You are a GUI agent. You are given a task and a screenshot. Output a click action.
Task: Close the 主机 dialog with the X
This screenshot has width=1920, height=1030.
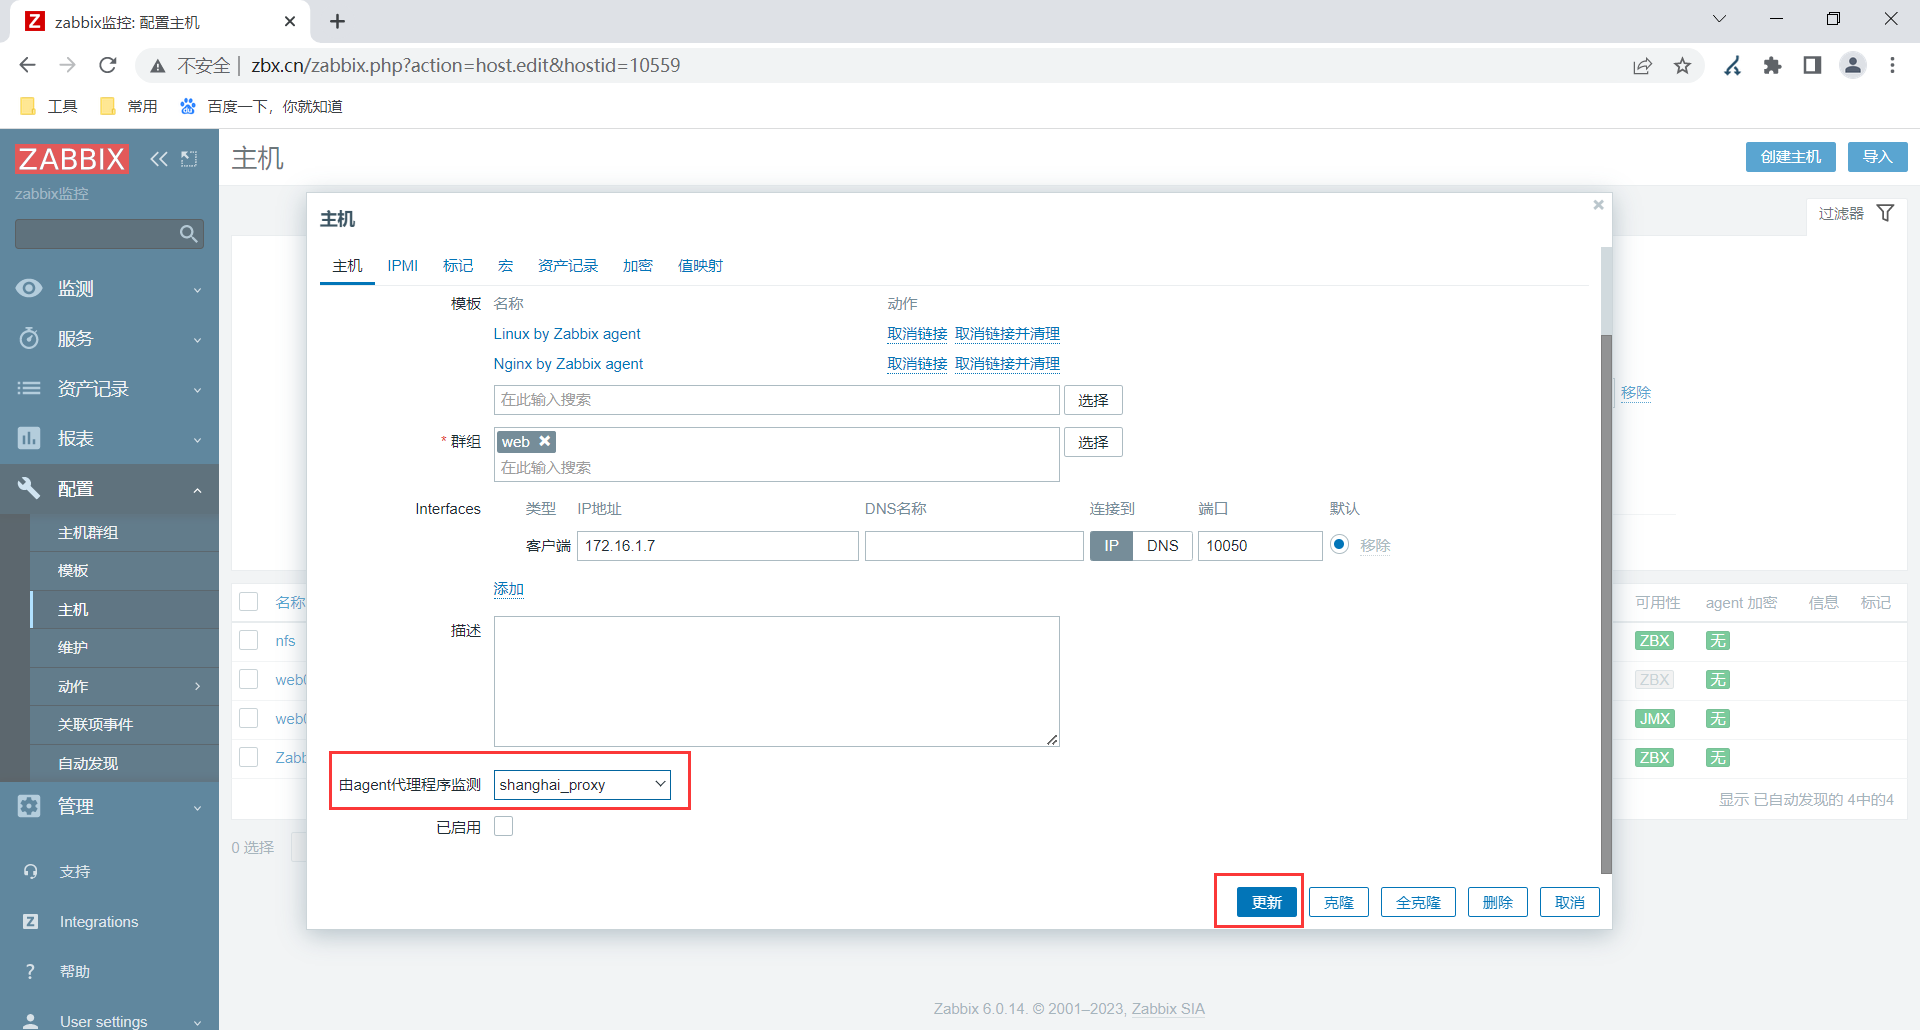point(1598,205)
